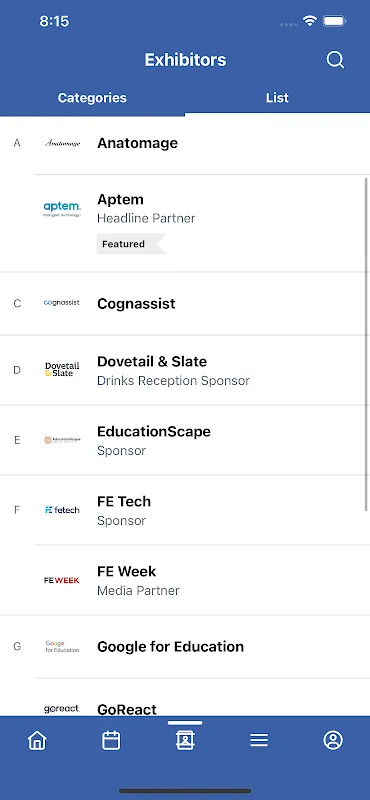Open the Cognassist exhibitor entry
Image resolution: width=370 pixels, height=800 pixels.
(x=185, y=304)
